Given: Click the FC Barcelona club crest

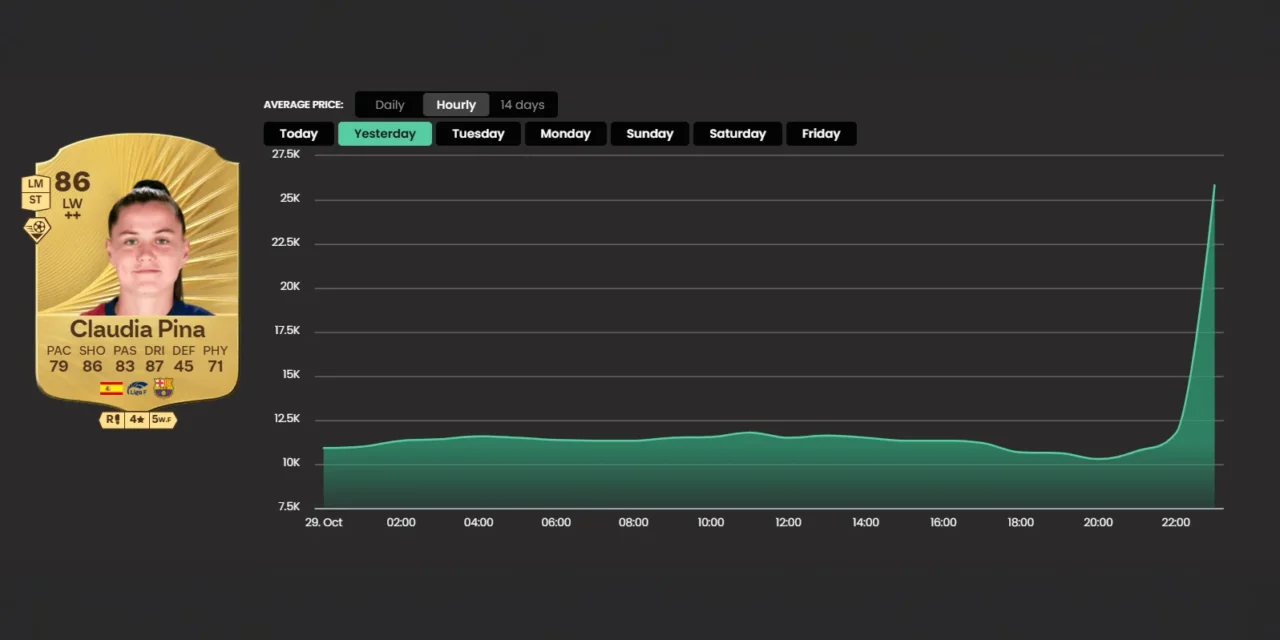Looking at the screenshot, I should click(x=163, y=389).
